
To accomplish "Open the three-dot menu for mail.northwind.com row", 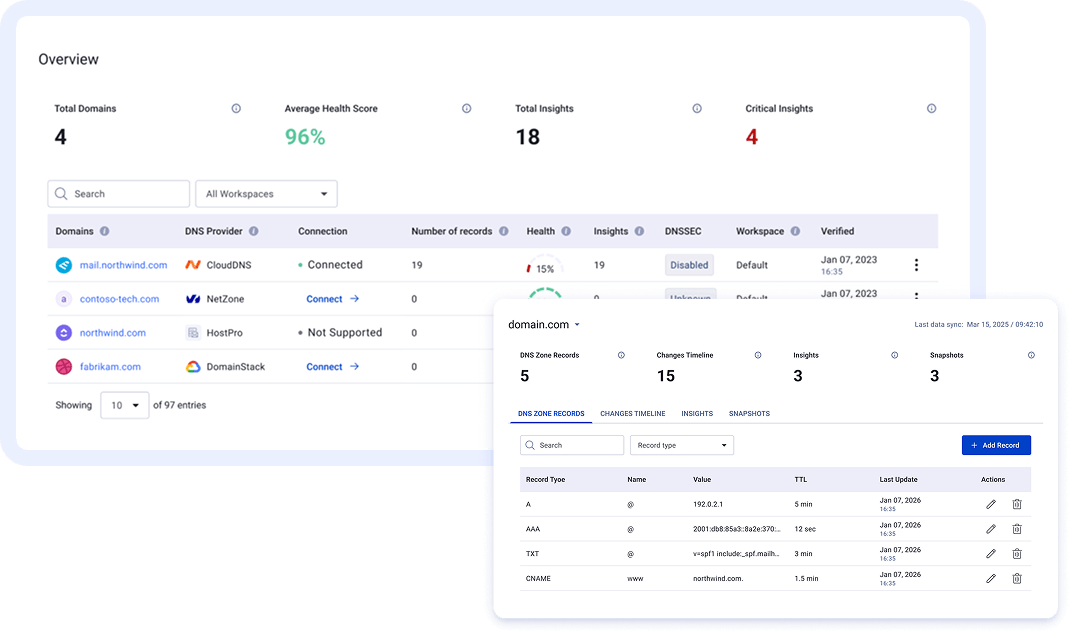I will click(916, 265).
